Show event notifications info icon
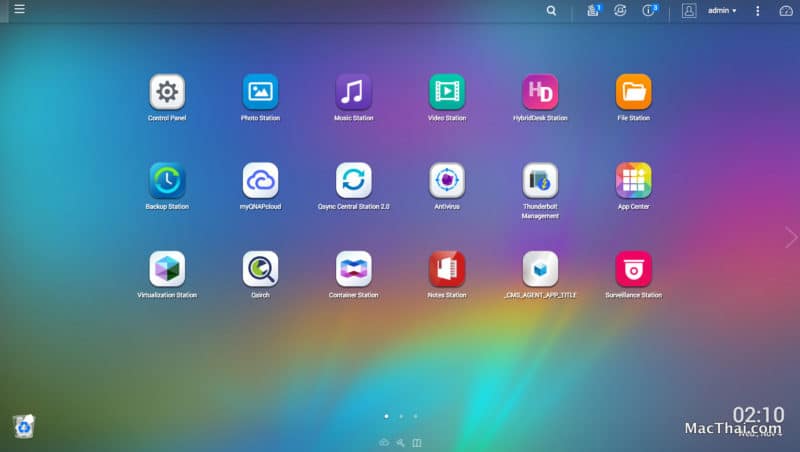The width and height of the screenshot is (800, 452). click(649, 10)
